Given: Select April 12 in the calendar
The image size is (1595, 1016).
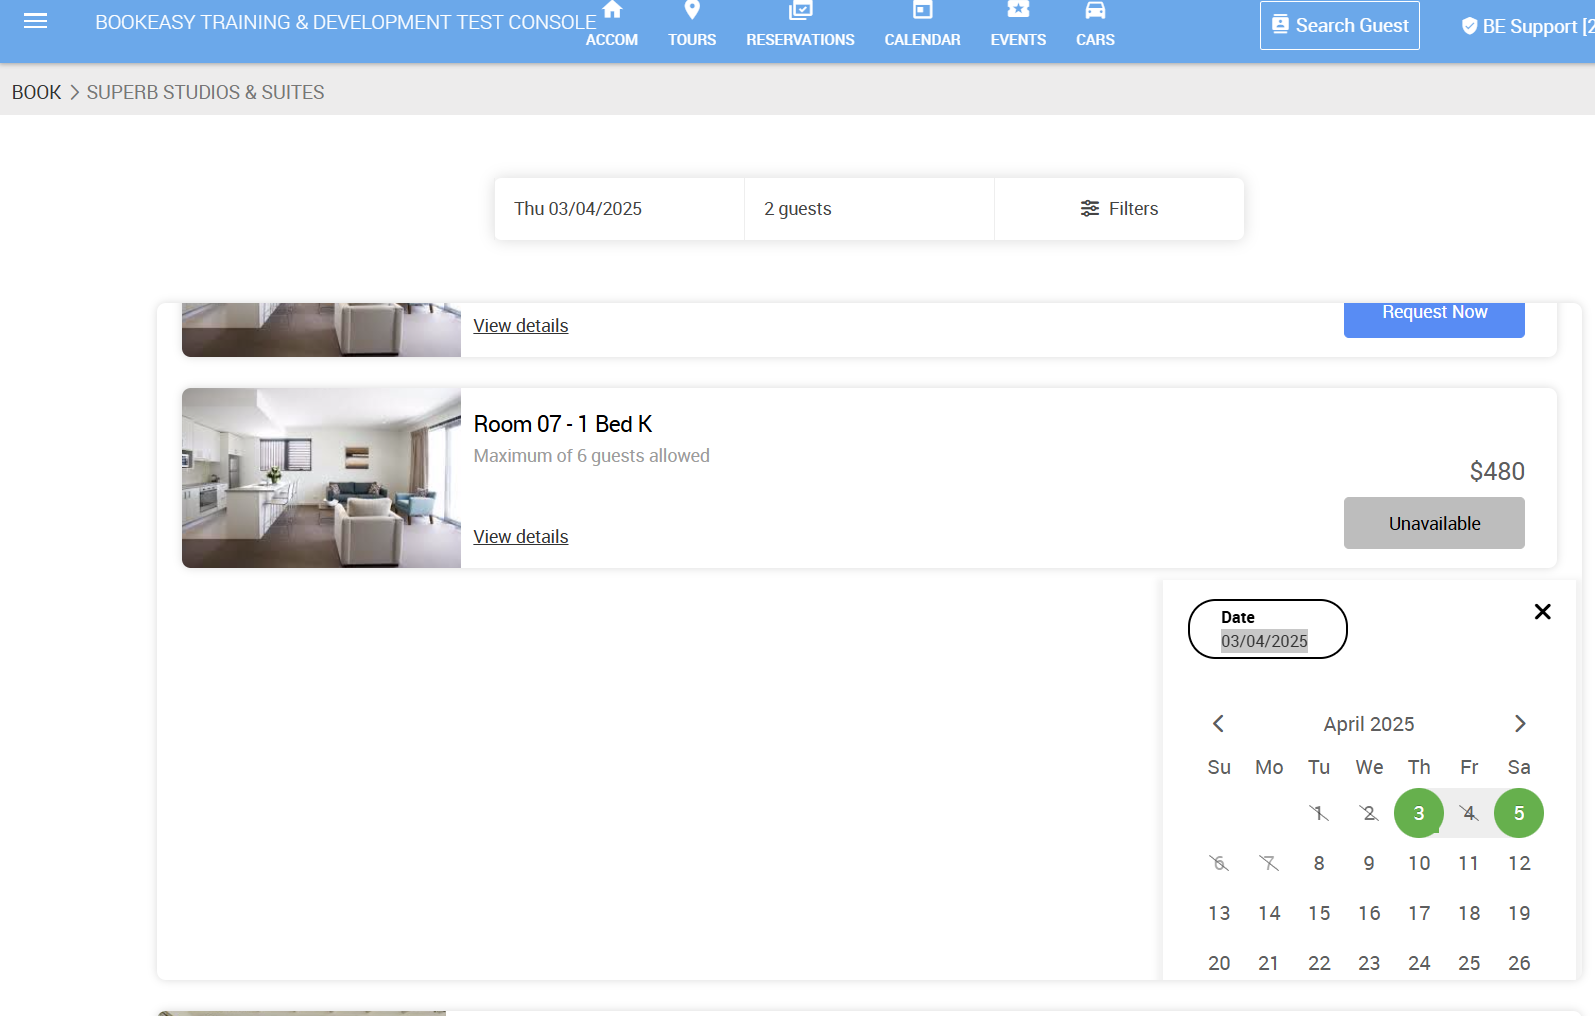Looking at the screenshot, I should point(1519,863).
